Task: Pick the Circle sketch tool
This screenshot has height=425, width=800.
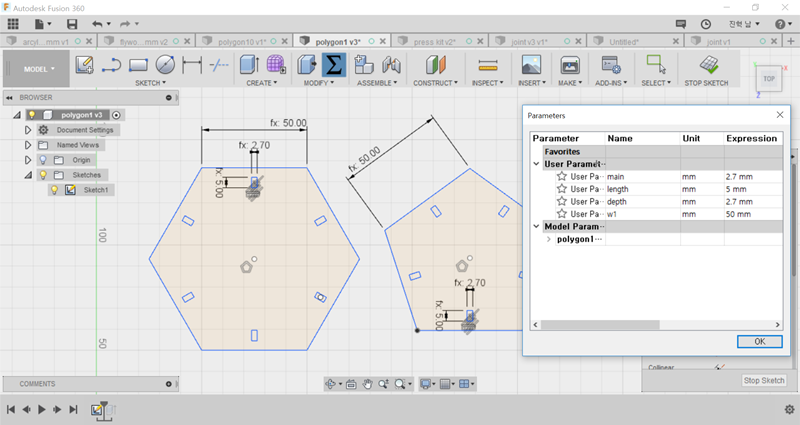Action: (x=165, y=65)
